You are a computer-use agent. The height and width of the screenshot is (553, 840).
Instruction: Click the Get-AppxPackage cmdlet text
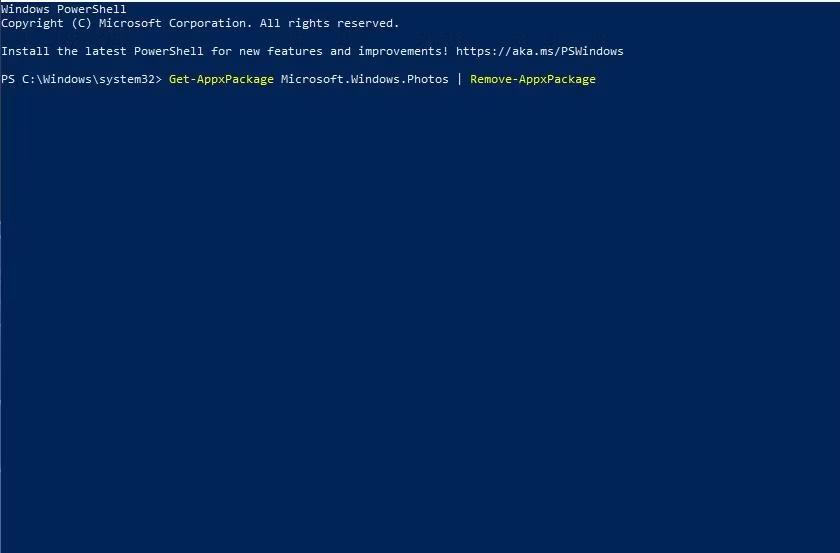221,79
